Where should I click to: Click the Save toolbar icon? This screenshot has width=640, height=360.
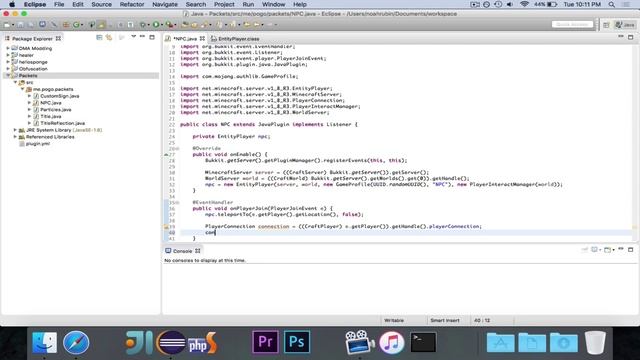pos(20,25)
